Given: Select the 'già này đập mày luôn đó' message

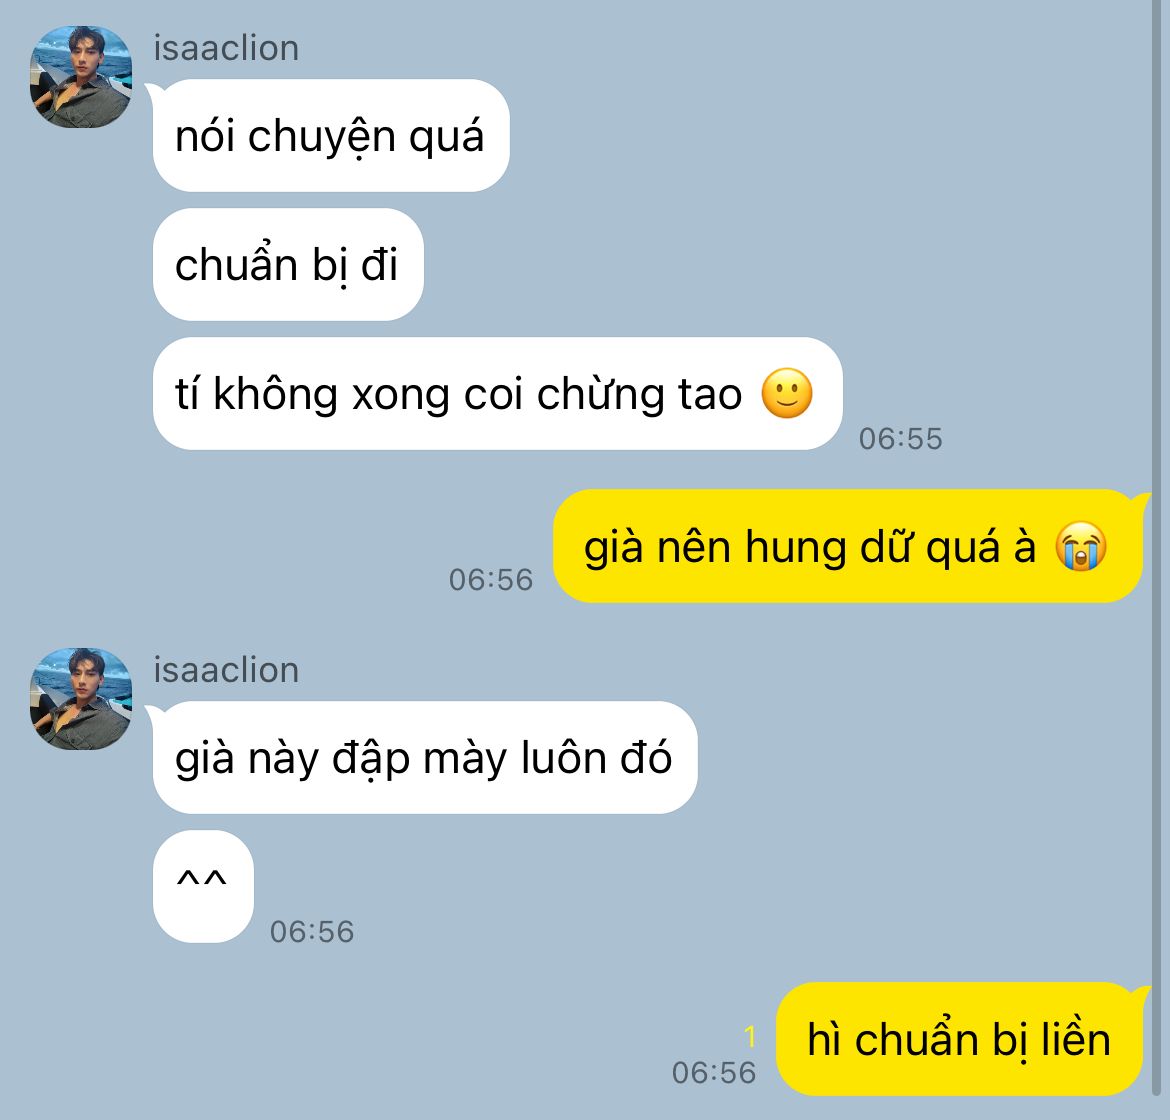Looking at the screenshot, I should 425,757.
